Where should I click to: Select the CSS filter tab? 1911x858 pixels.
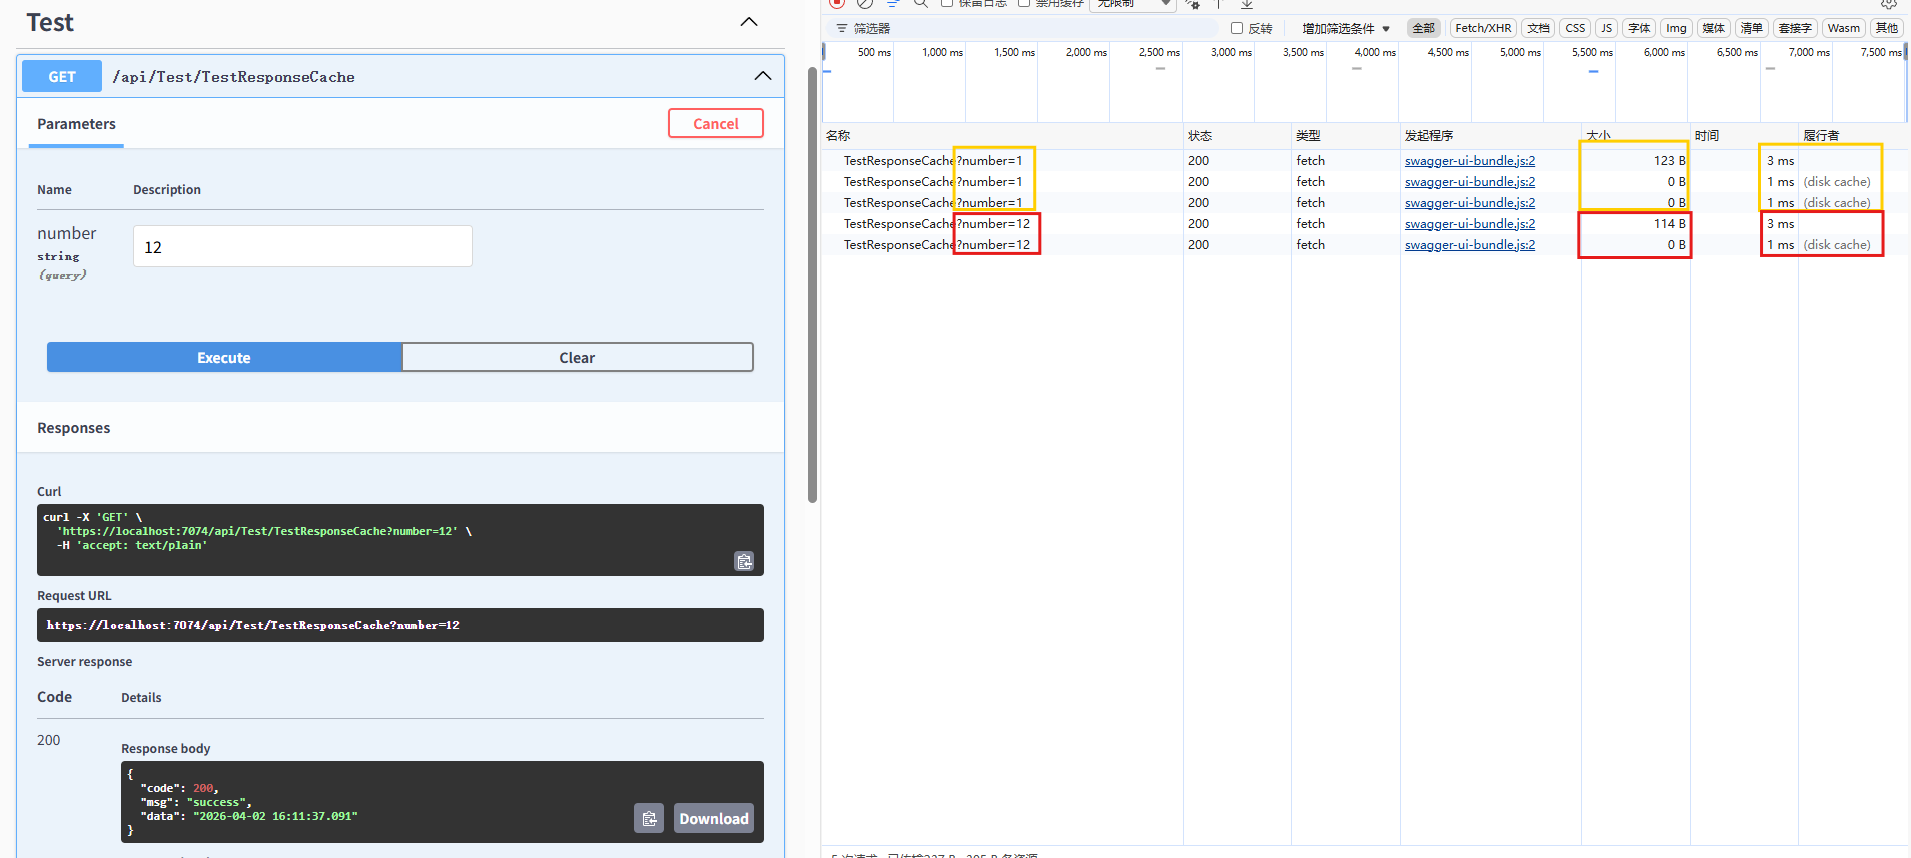click(x=1575, y=28)
